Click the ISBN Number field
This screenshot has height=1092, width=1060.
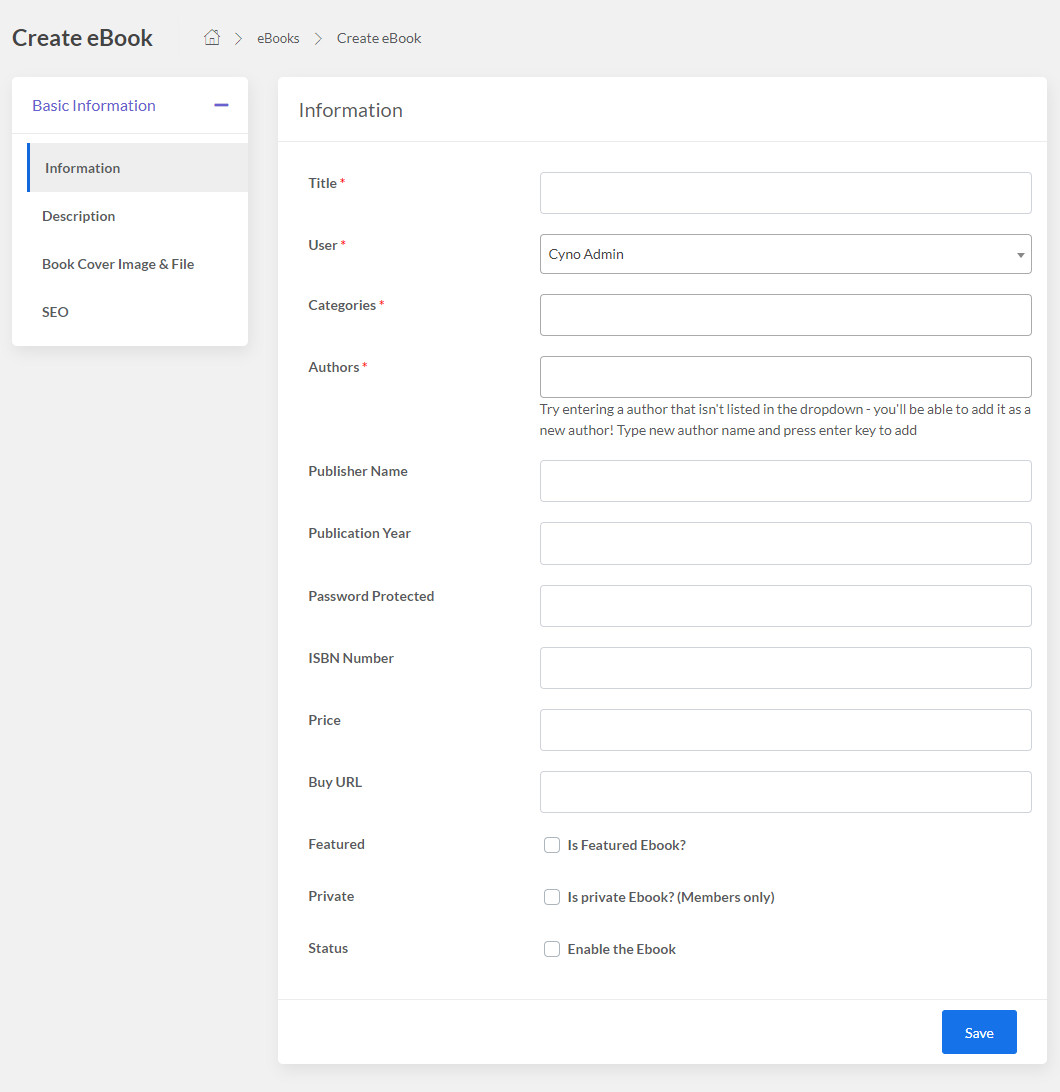click(x=785, y=667)
